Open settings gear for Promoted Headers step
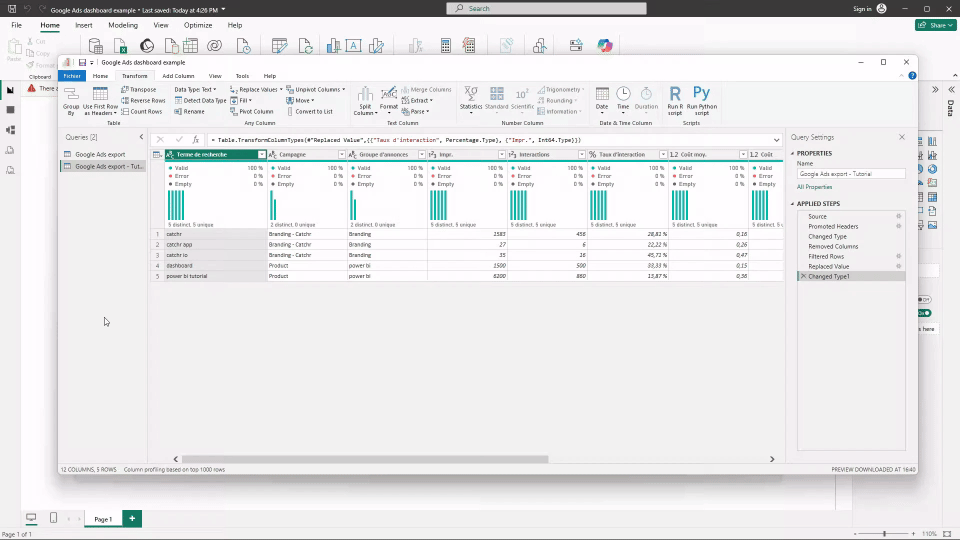 [x=899, y=226]
